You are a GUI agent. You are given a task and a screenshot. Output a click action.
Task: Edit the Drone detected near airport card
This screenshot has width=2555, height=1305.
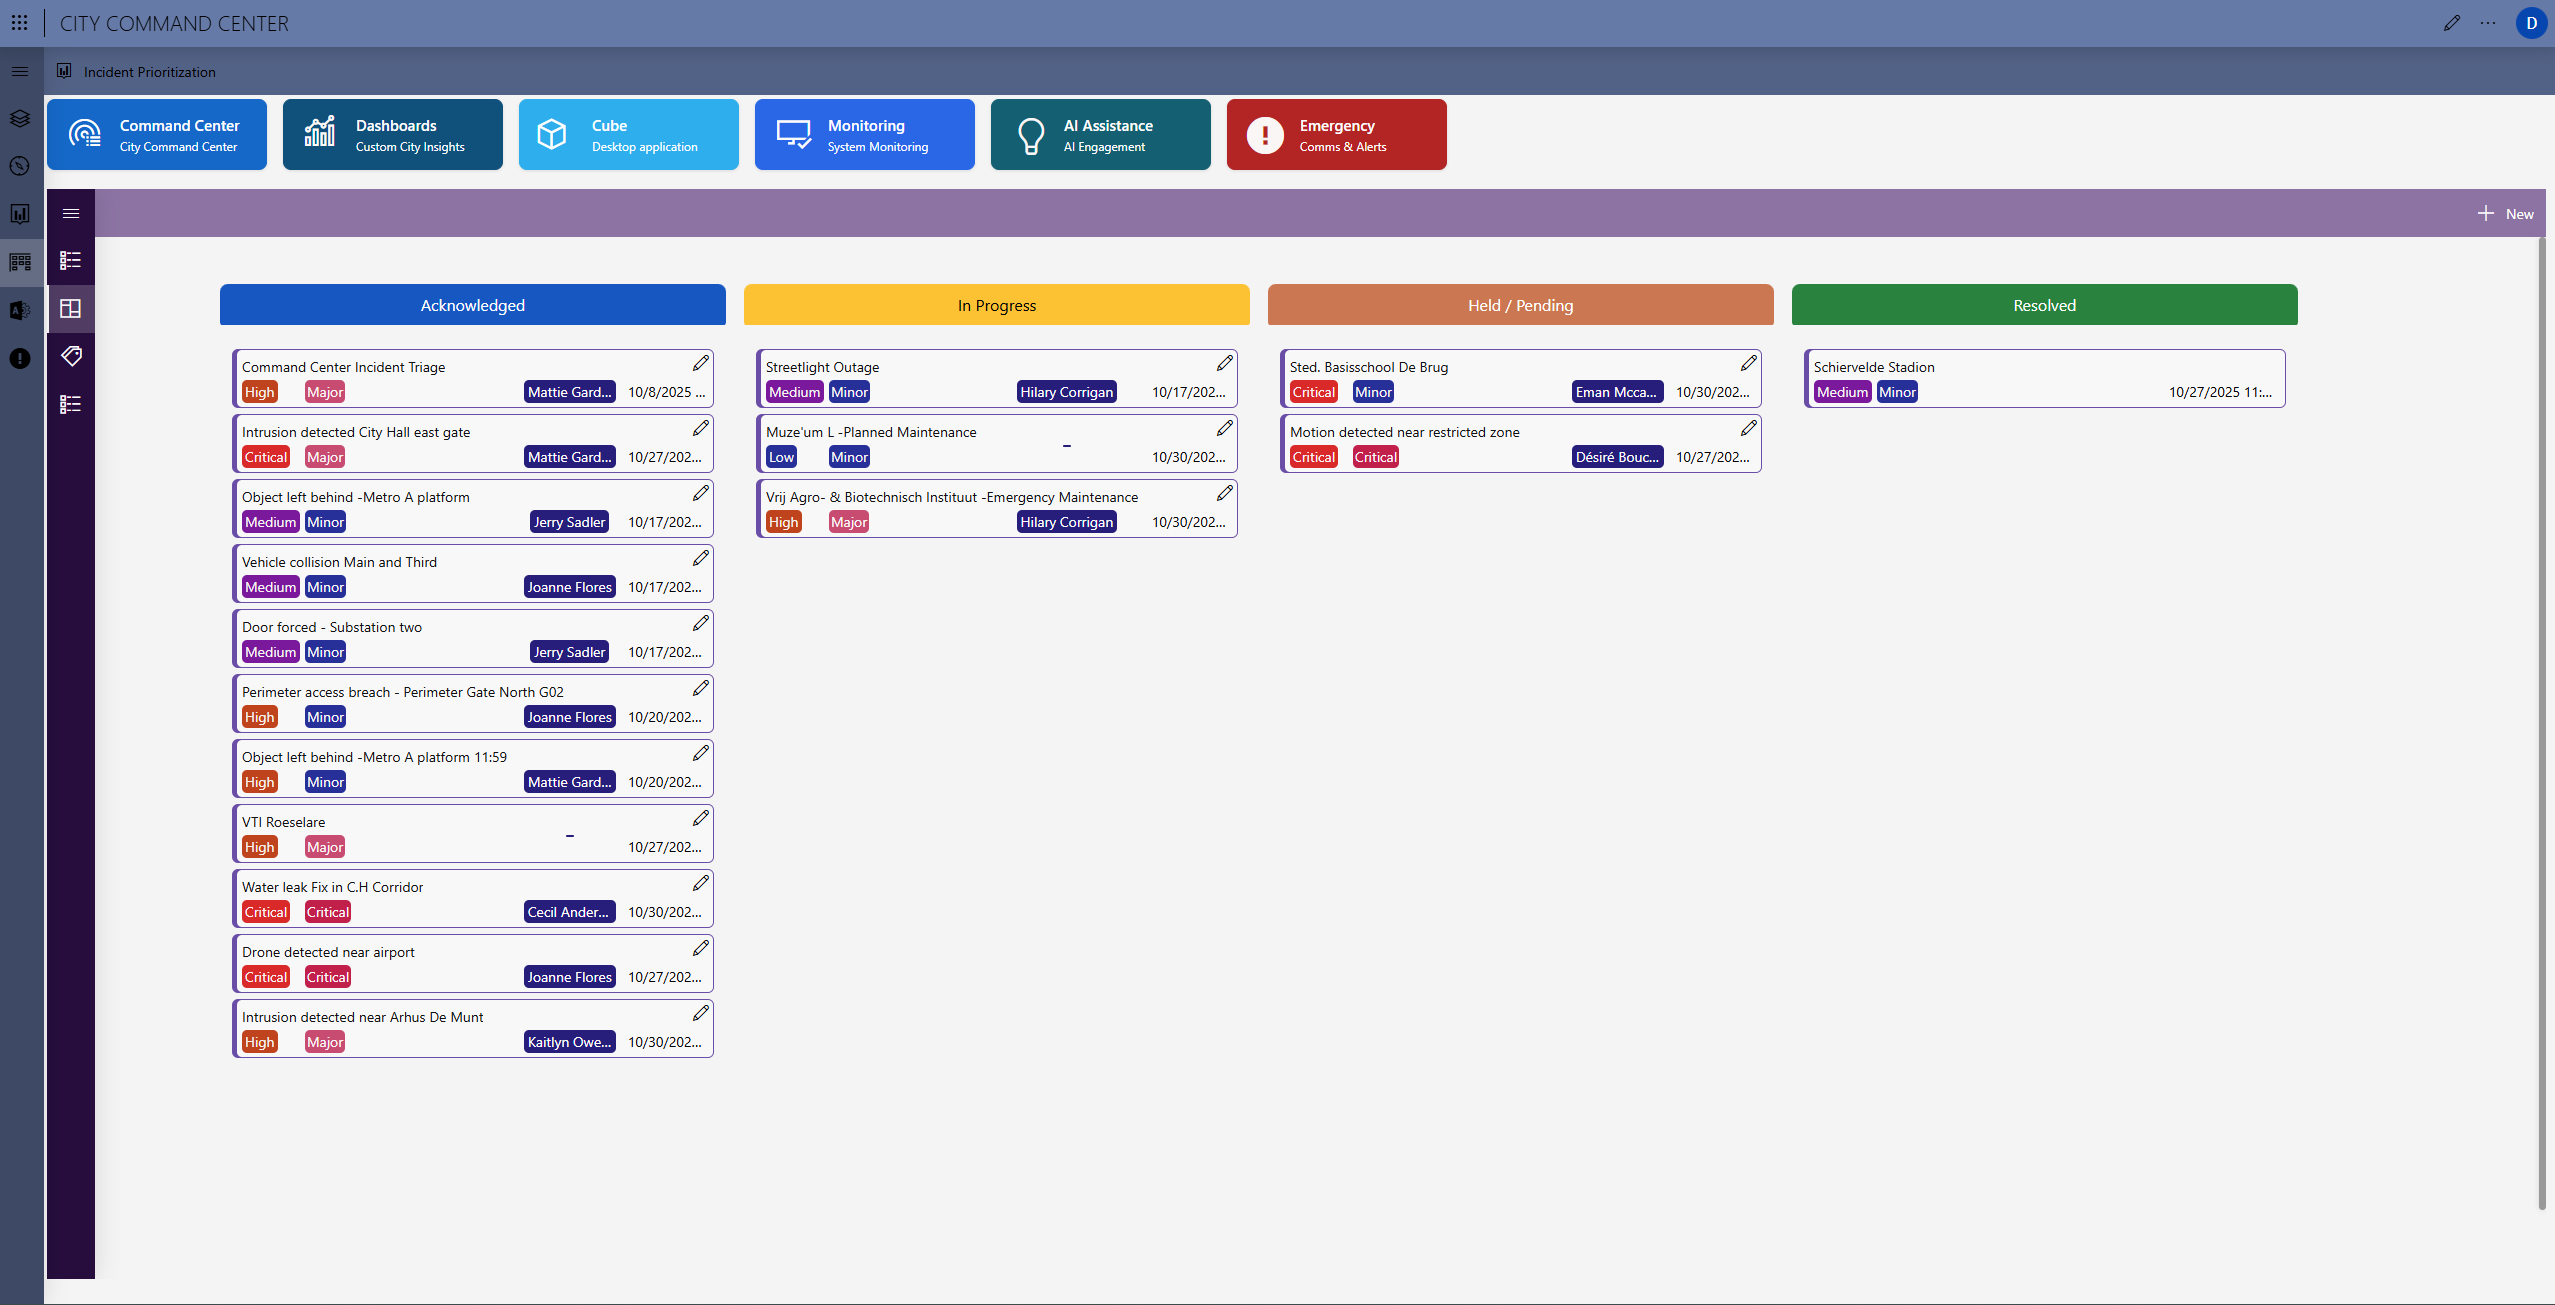coord(700,948)
